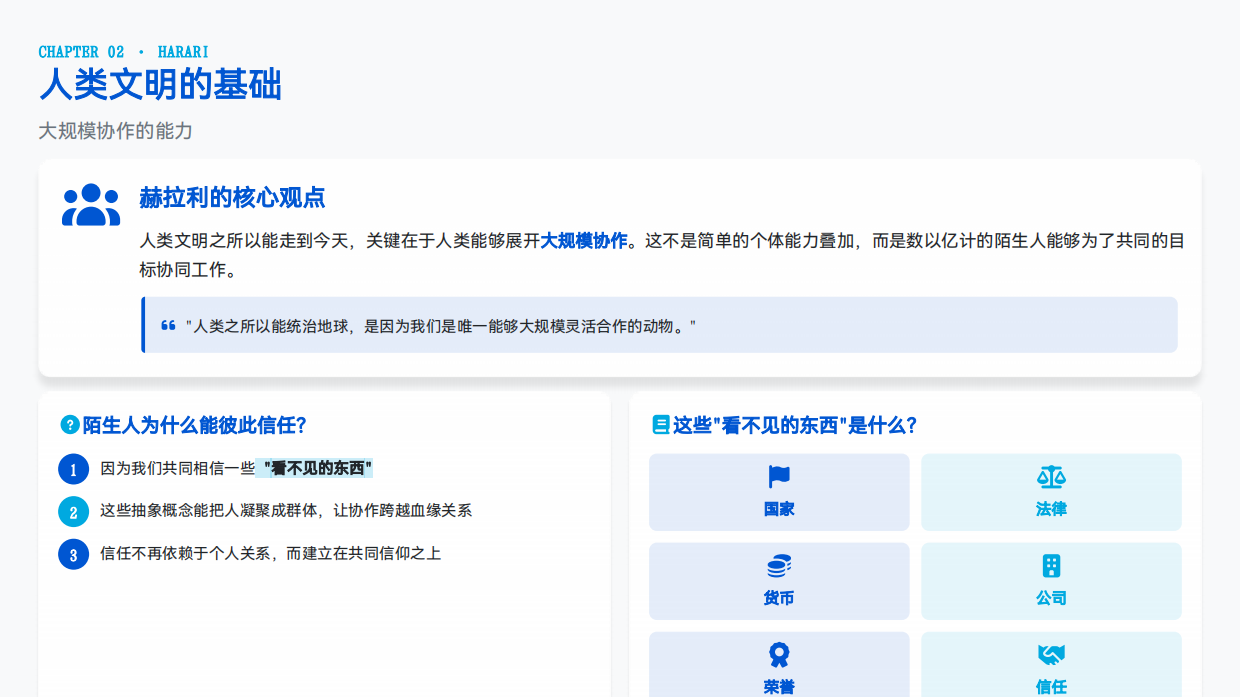Image resolution: width=1240 pixels, height=697 pixels.
Task: Click the handshake icon for 信任
Action: (x=1051, y=653)
